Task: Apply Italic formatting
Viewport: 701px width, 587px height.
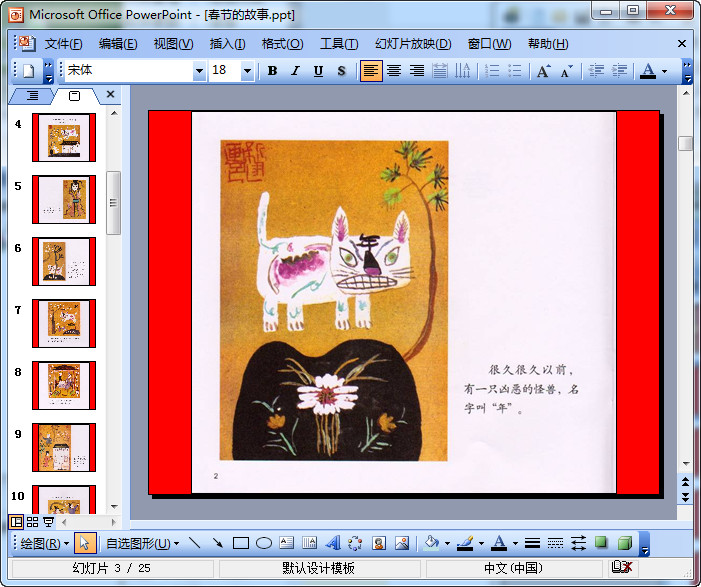Action: 295,71
